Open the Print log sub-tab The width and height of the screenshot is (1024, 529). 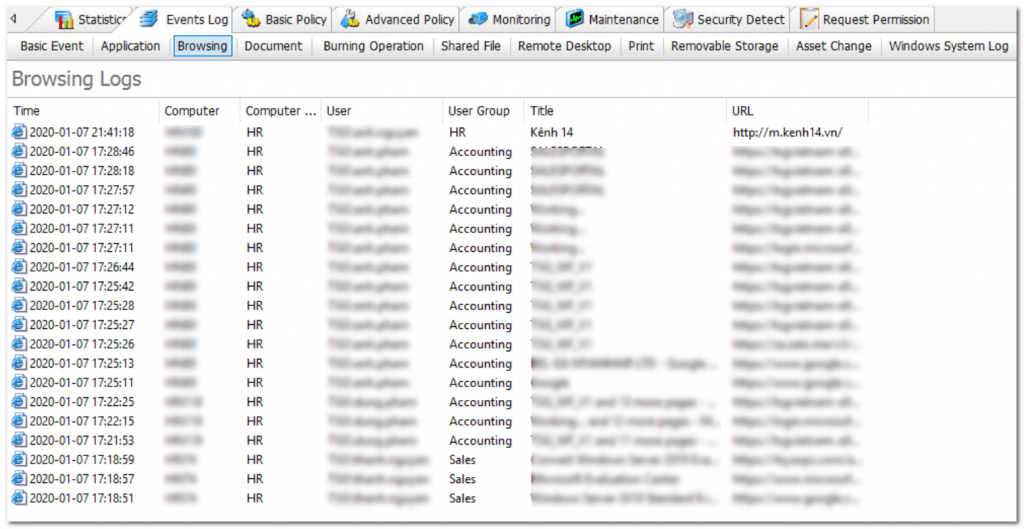[x=641, y=46]
